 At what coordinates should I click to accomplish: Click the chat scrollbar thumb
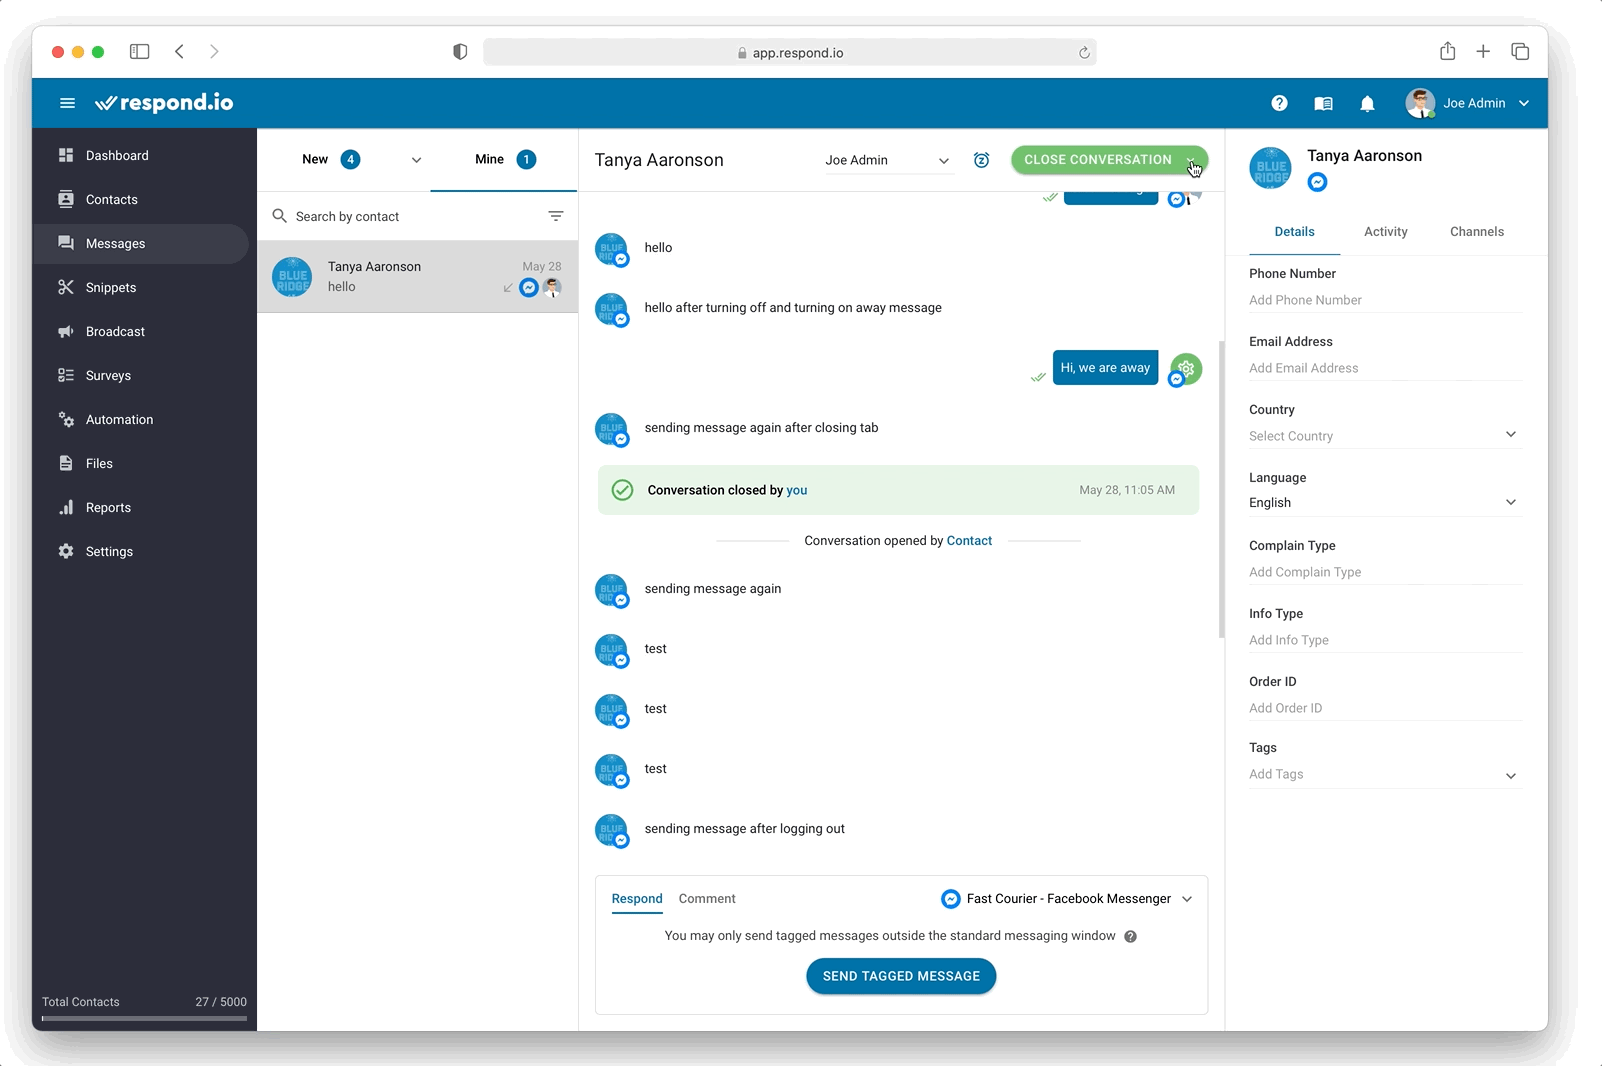tap(1221, 489)
